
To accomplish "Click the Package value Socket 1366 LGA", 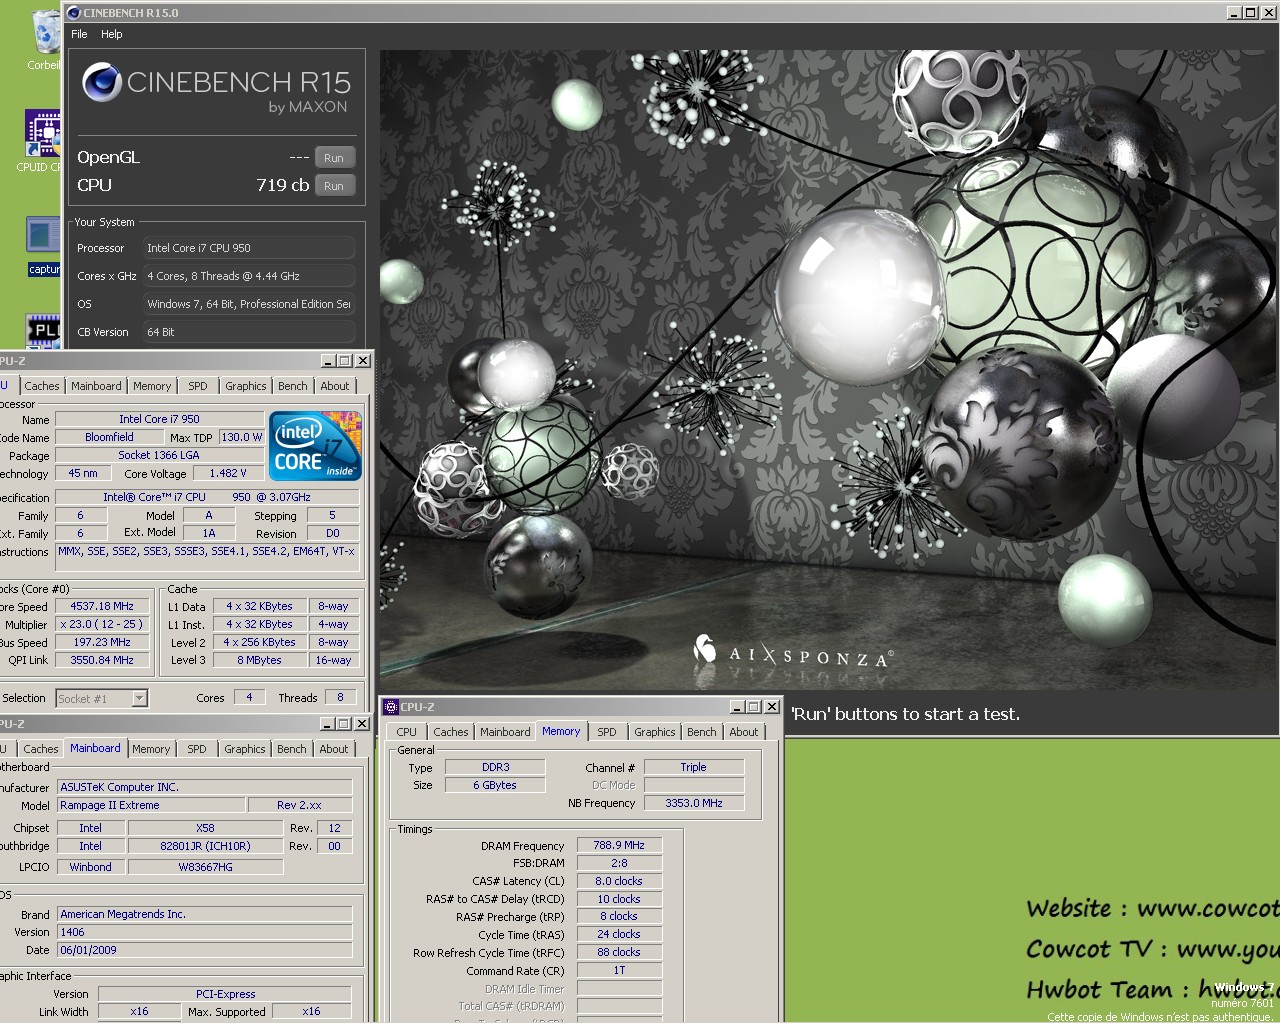I will coord(159,455).
